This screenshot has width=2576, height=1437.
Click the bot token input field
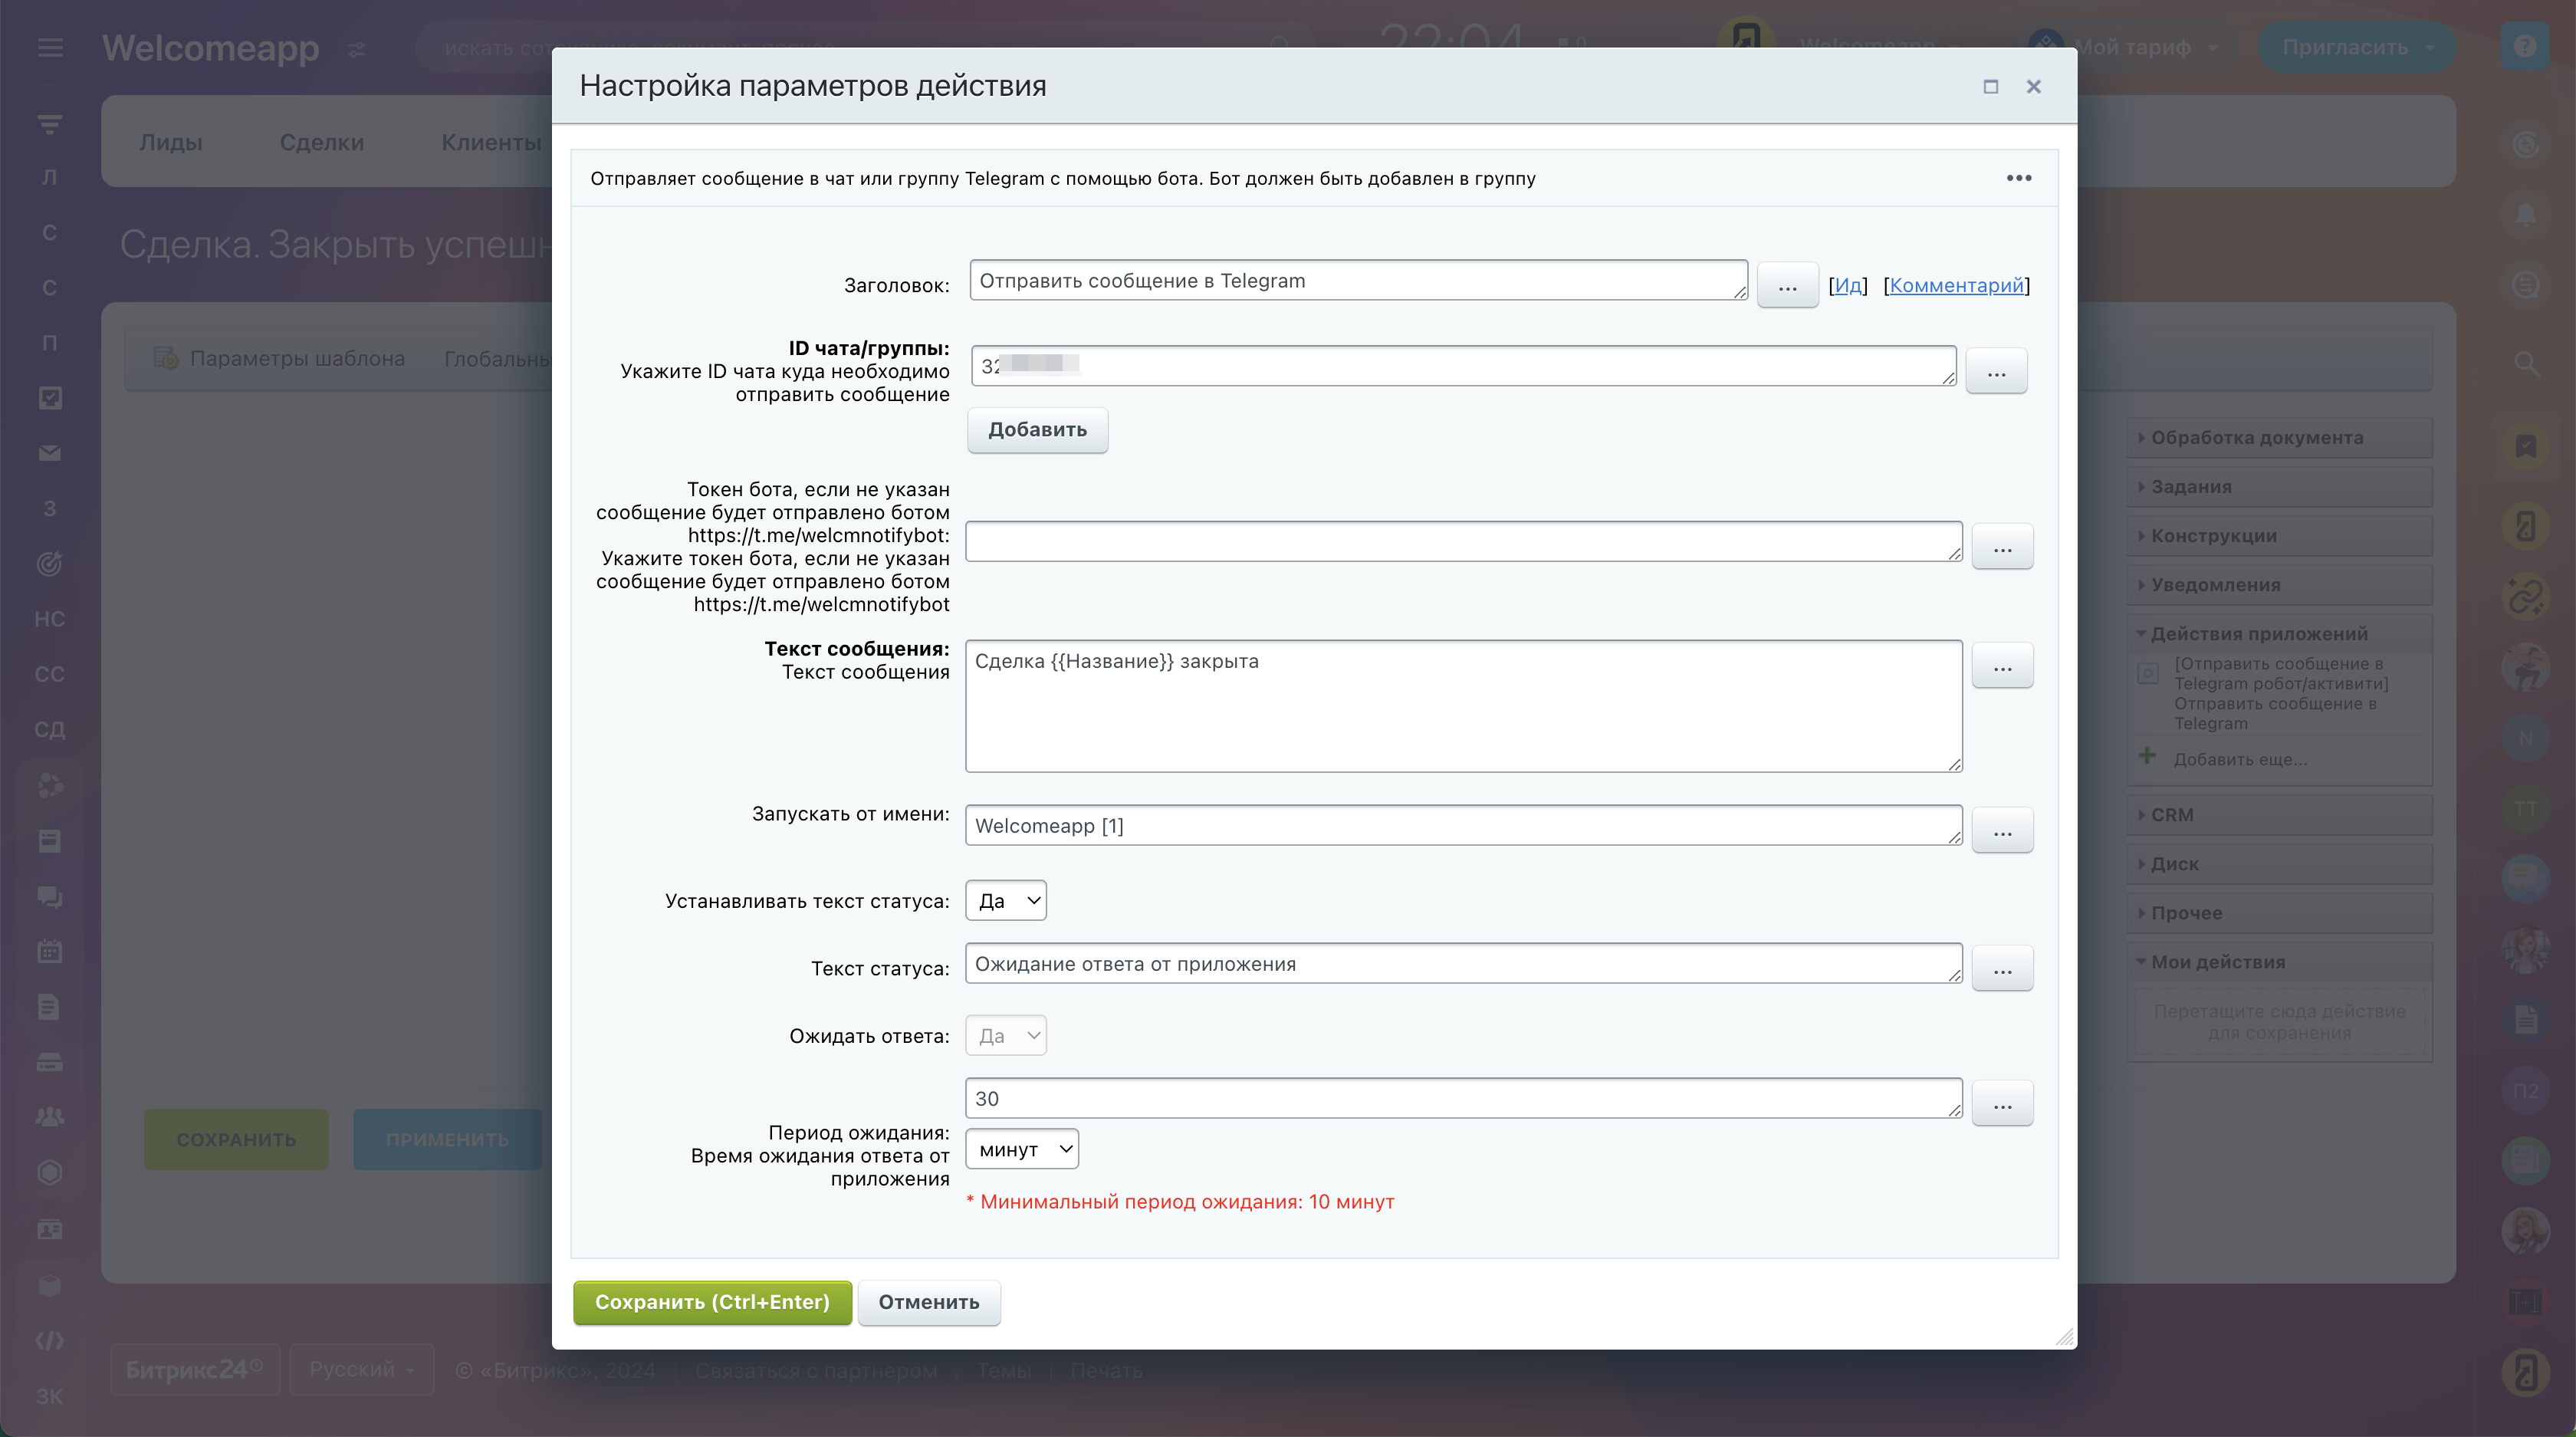(1462, 542)
